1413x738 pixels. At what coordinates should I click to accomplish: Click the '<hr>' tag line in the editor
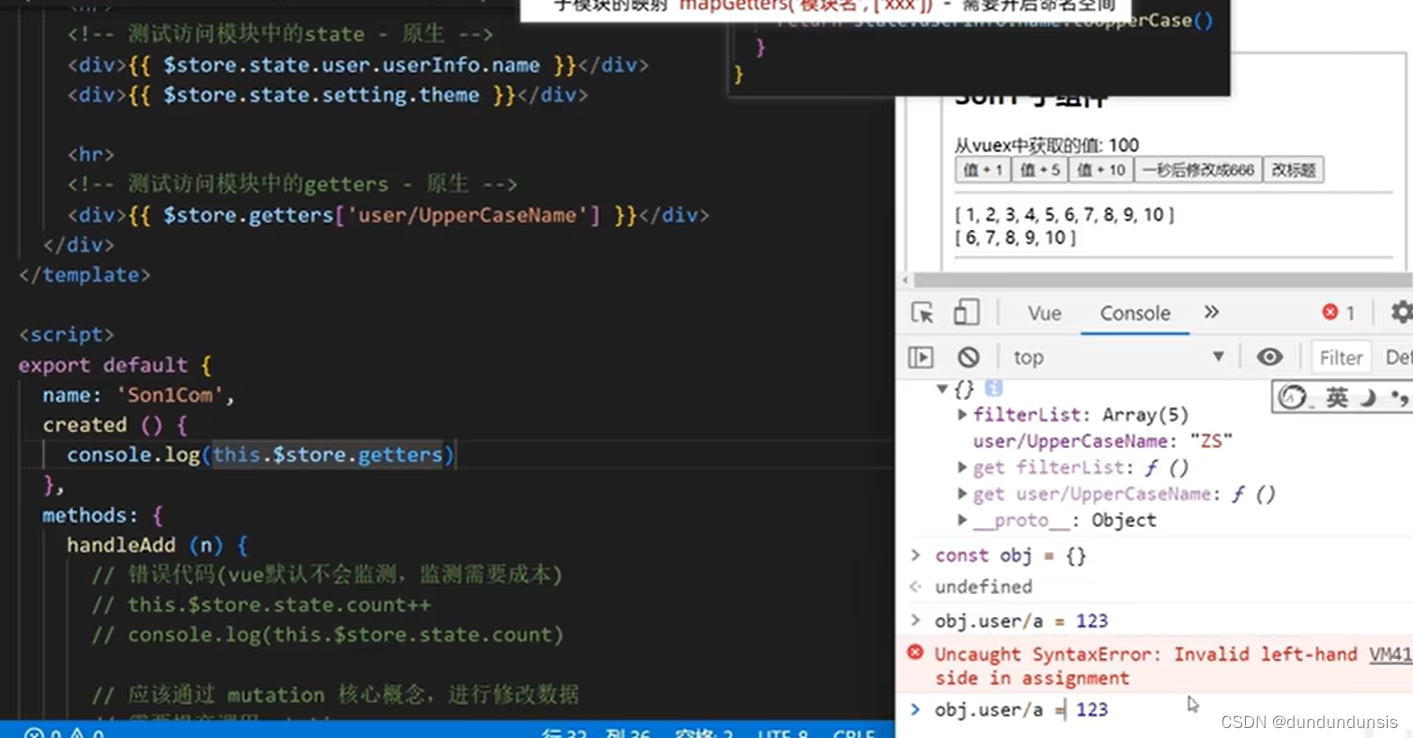pos(91,154)
